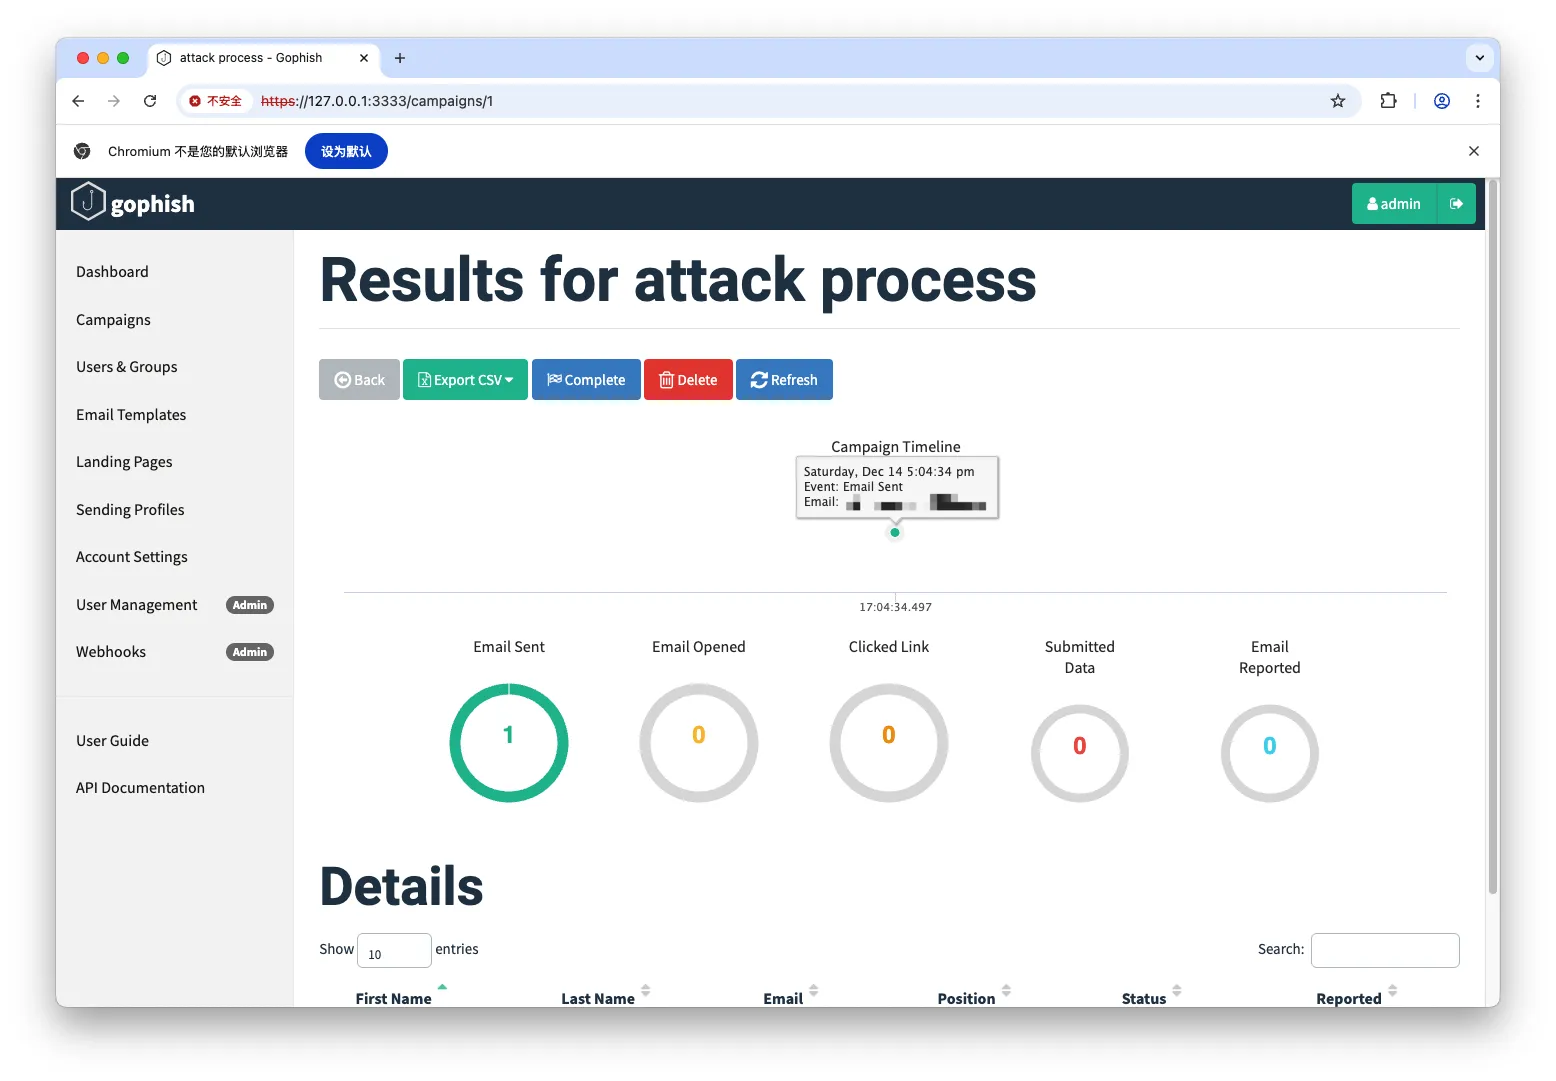Go to Landing Pages section

coord(124,462)
